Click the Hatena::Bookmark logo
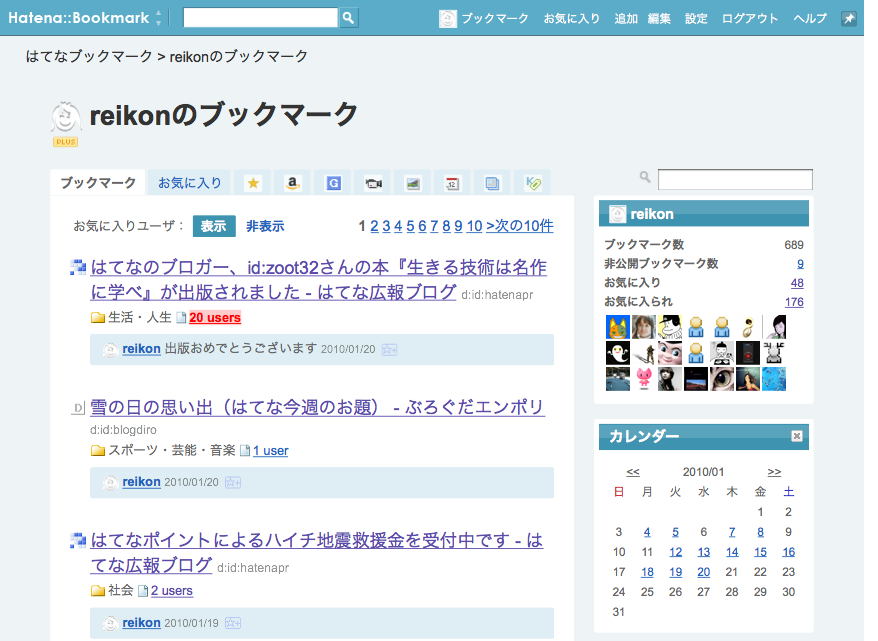The width and height of the screenshot is (878, 641). pyautogui.click(x=78, y=18)
